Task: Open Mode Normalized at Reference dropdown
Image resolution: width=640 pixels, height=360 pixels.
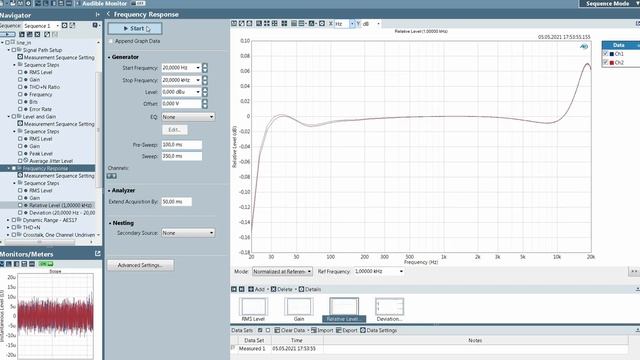Action: point(282,271)
